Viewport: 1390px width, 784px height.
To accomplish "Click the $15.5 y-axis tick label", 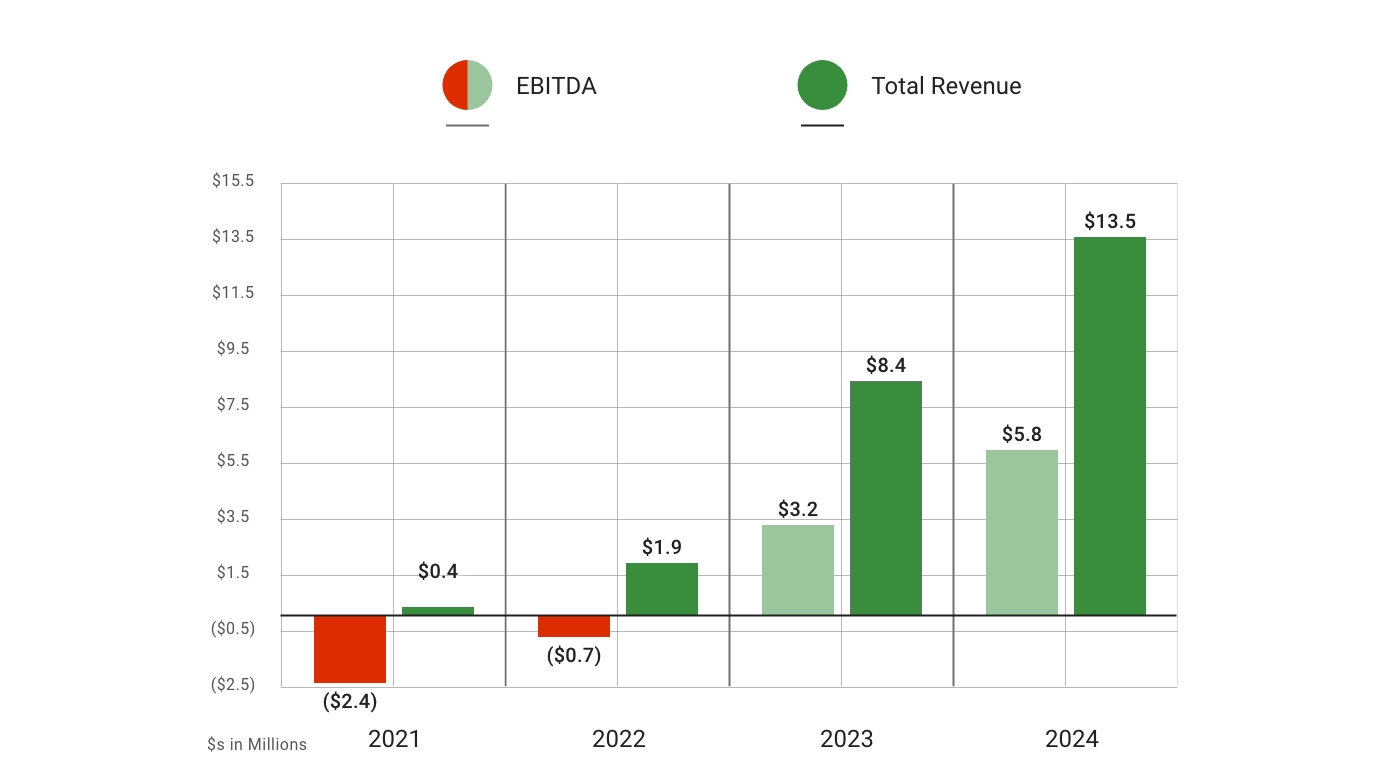I will click(233, 181).
